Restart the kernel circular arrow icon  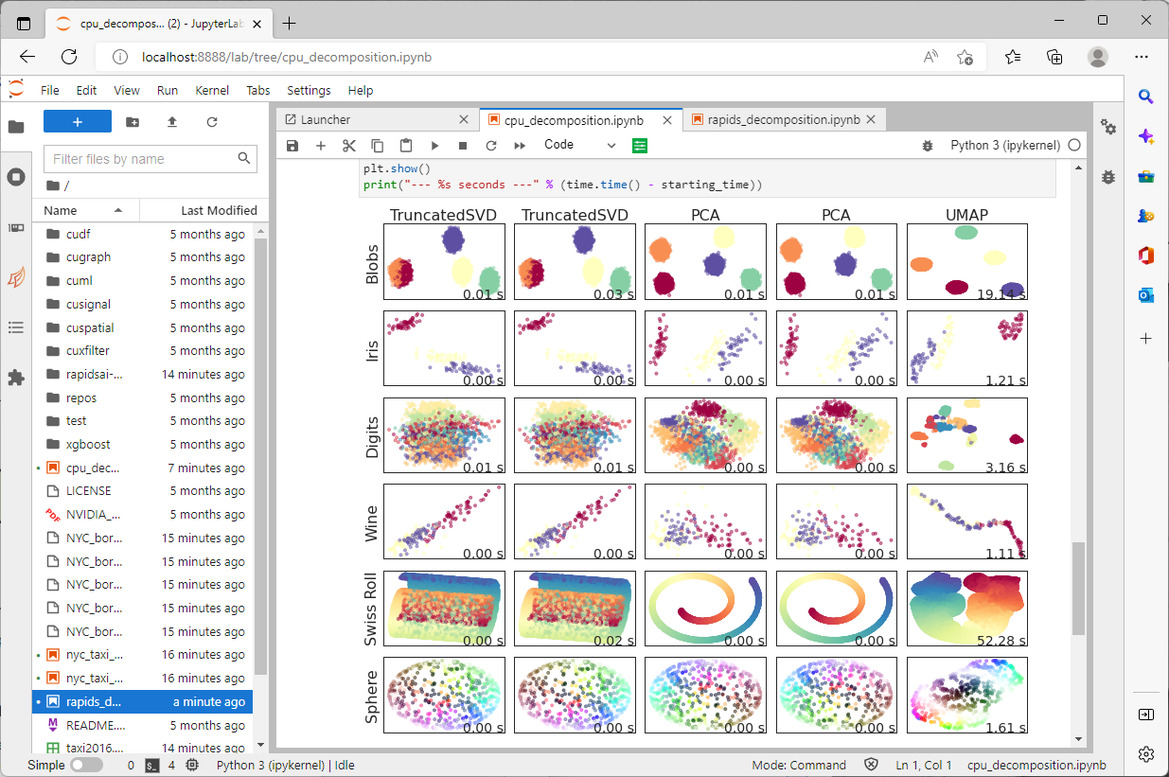coord(491,145)
